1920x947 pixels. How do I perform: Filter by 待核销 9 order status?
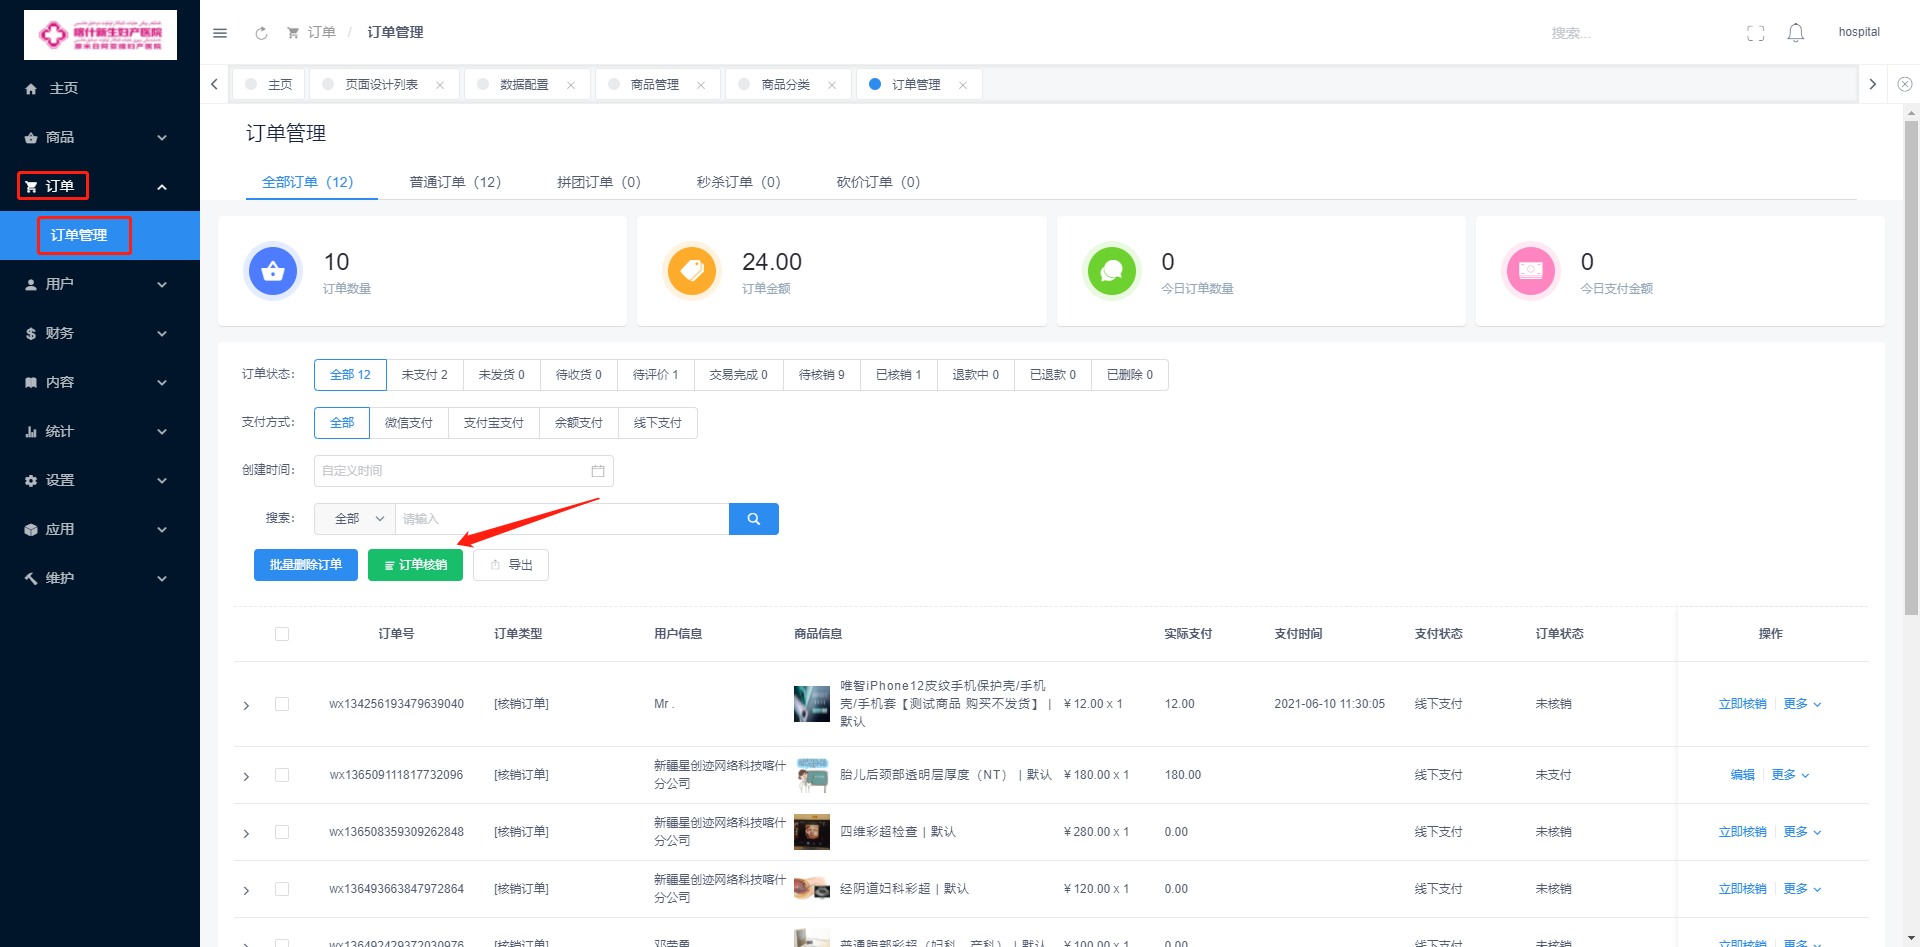[x=822, y=375]
